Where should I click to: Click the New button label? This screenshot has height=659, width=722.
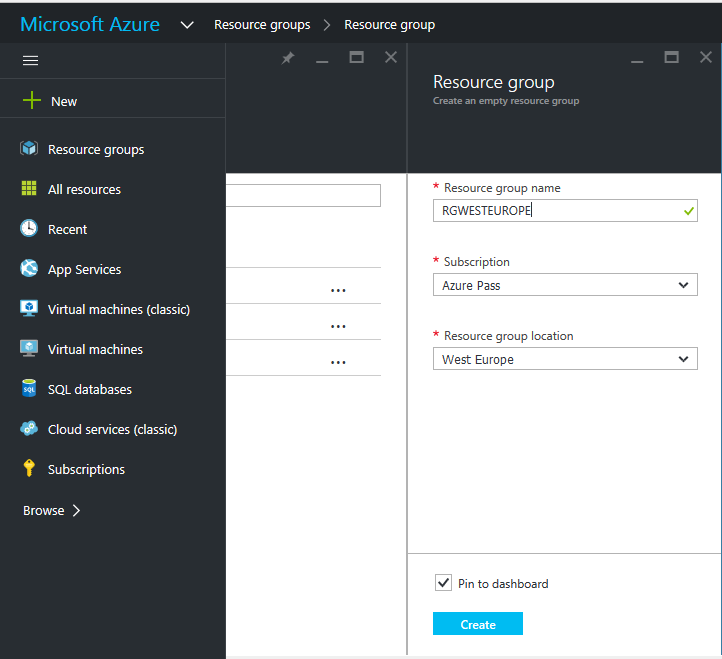(64, 102)
